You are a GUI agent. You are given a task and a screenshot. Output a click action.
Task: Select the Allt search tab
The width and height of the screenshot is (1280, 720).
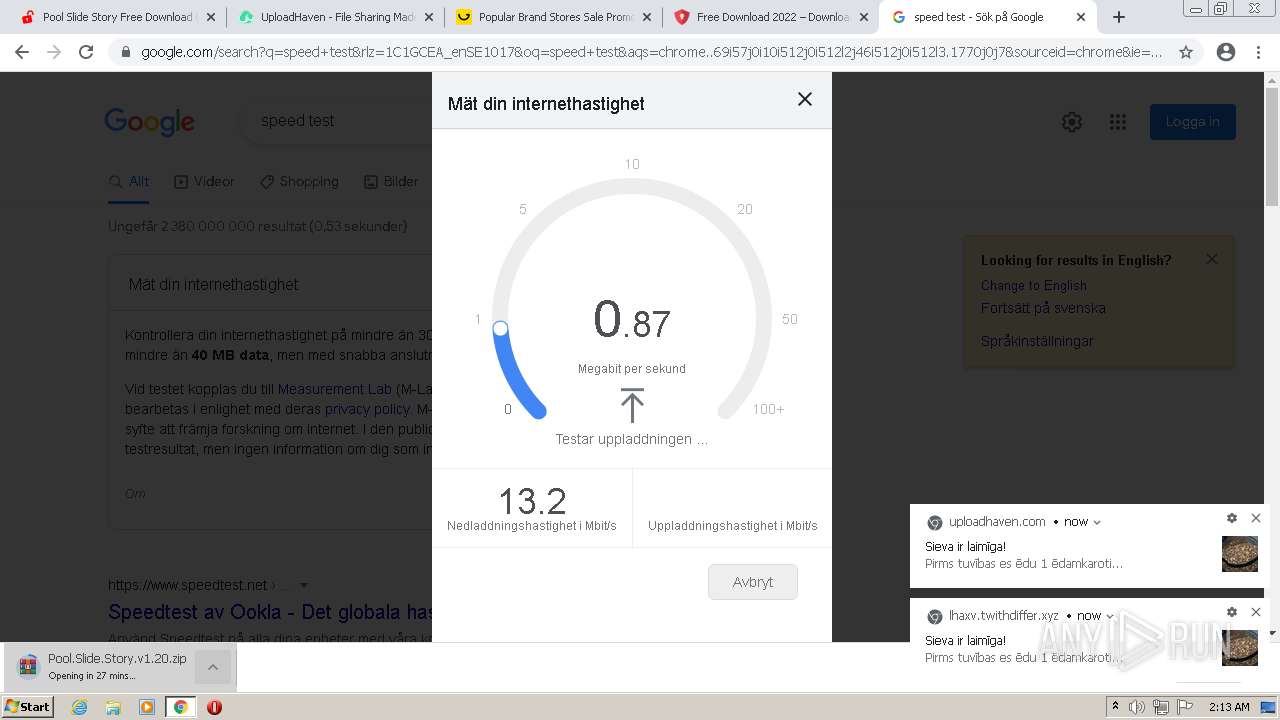point(129,181)
